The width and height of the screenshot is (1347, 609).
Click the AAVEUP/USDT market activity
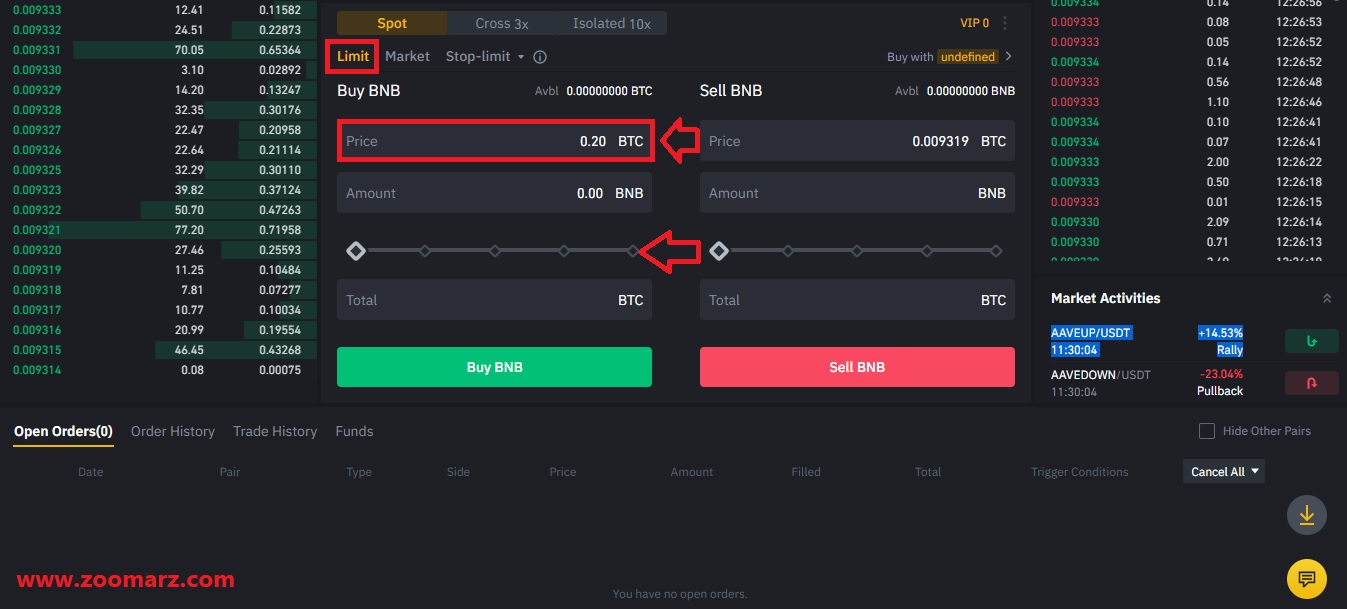click(x=1091, y=332)
